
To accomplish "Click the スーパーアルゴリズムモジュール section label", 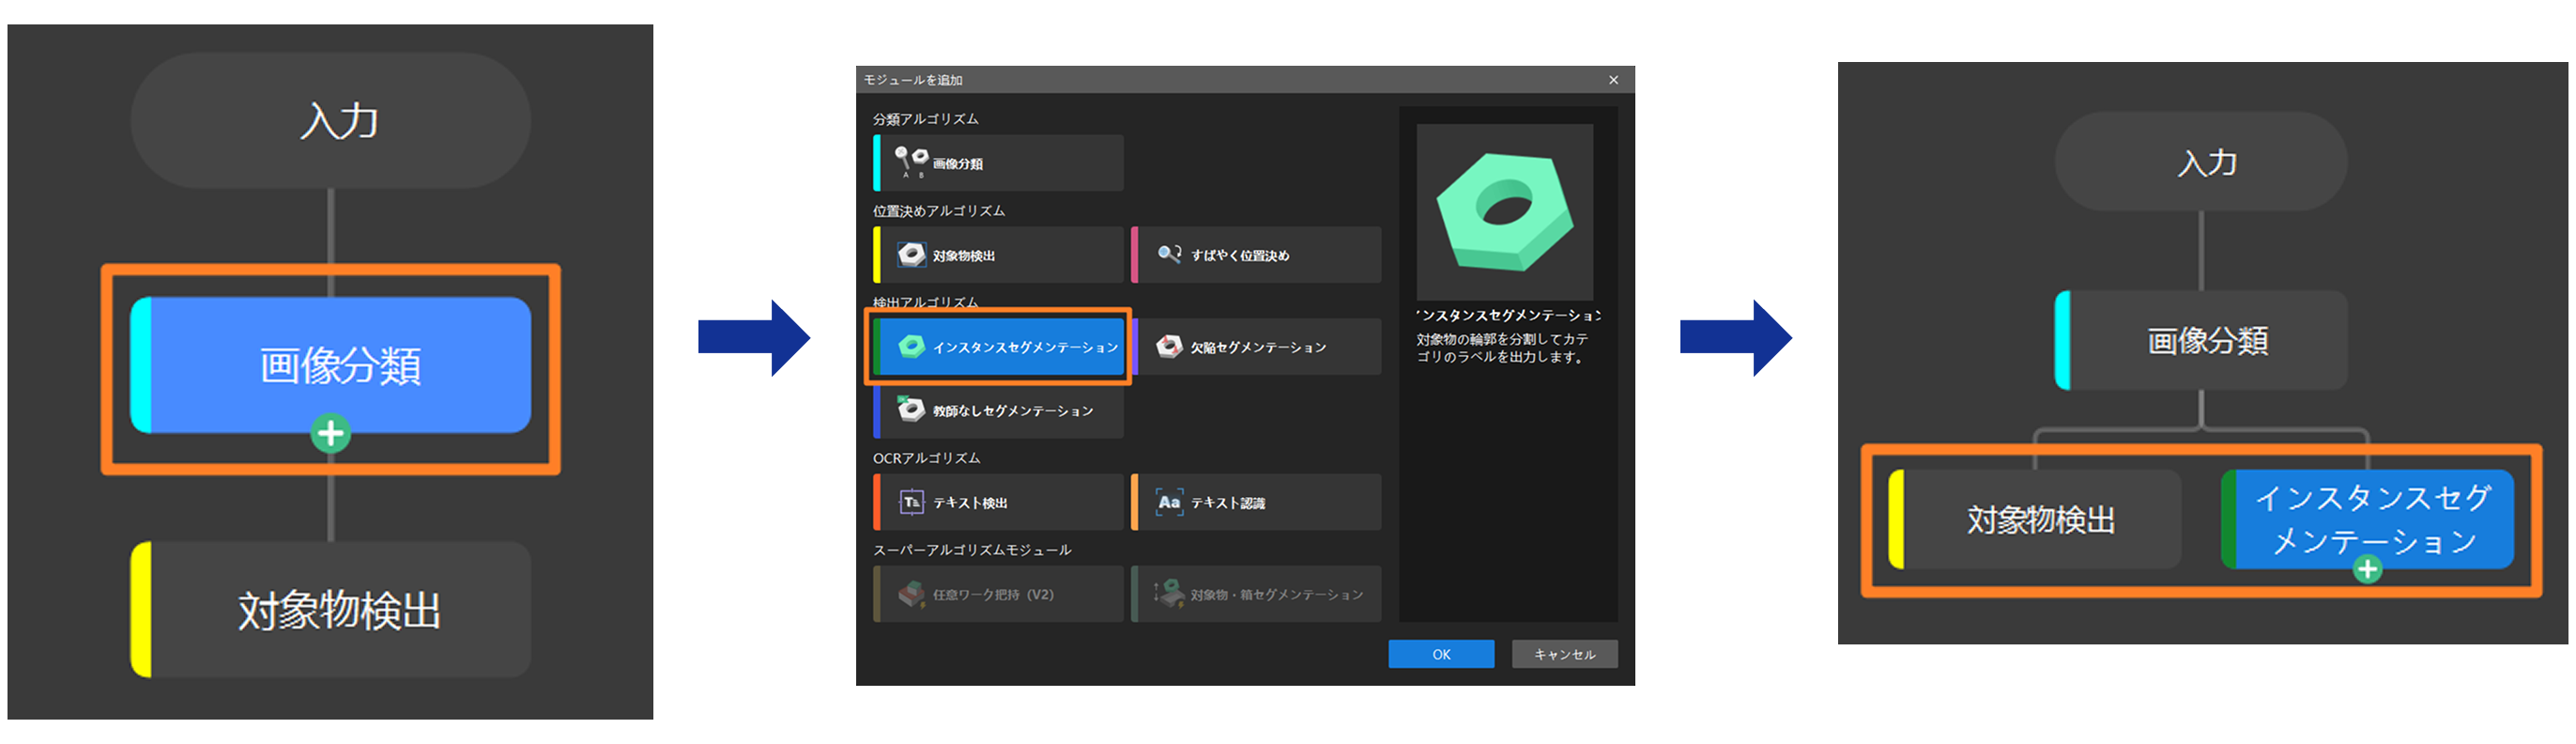I will [x=972, y=550].
